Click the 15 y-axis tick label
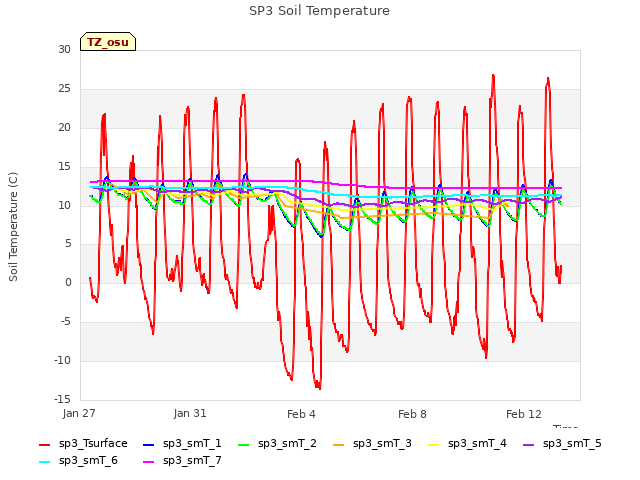 pos(64,166)
